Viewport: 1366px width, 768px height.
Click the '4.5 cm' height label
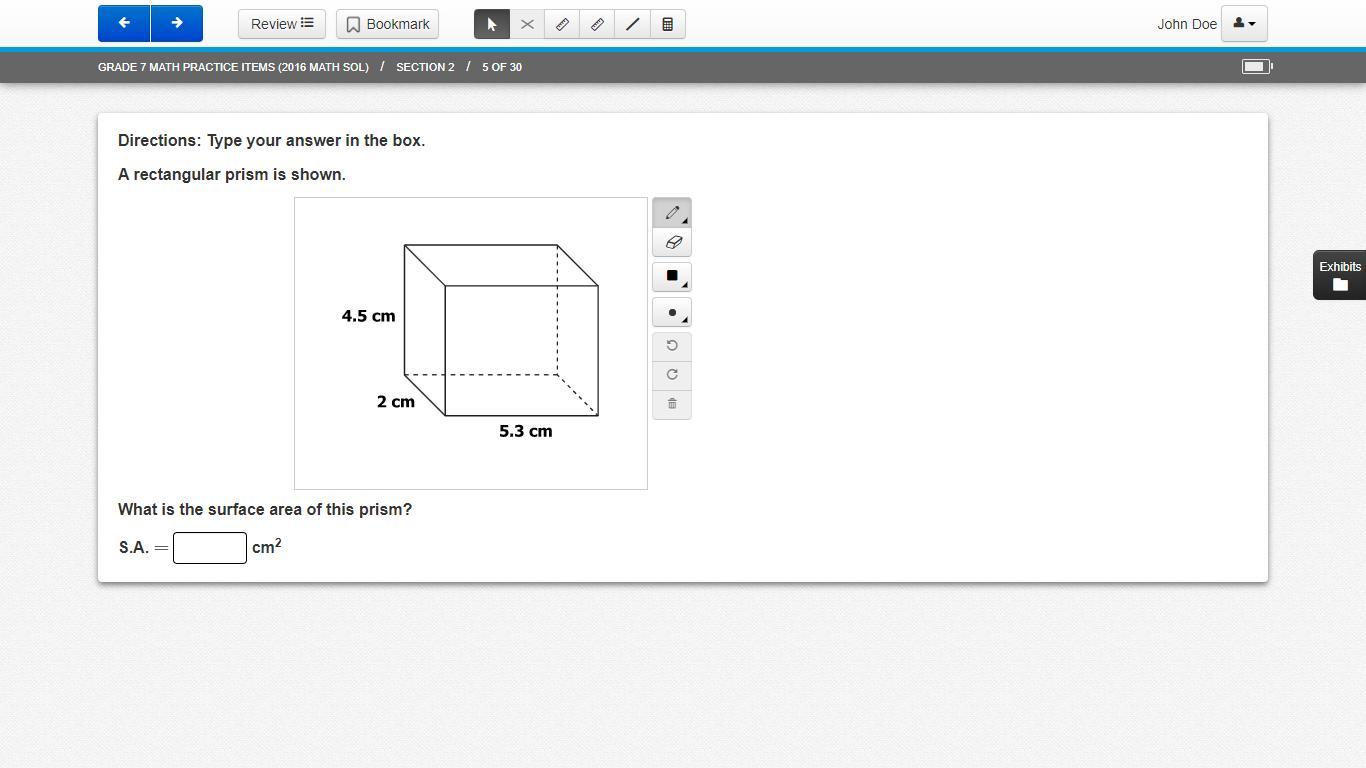pyautogui.click(x=368, y=316)
